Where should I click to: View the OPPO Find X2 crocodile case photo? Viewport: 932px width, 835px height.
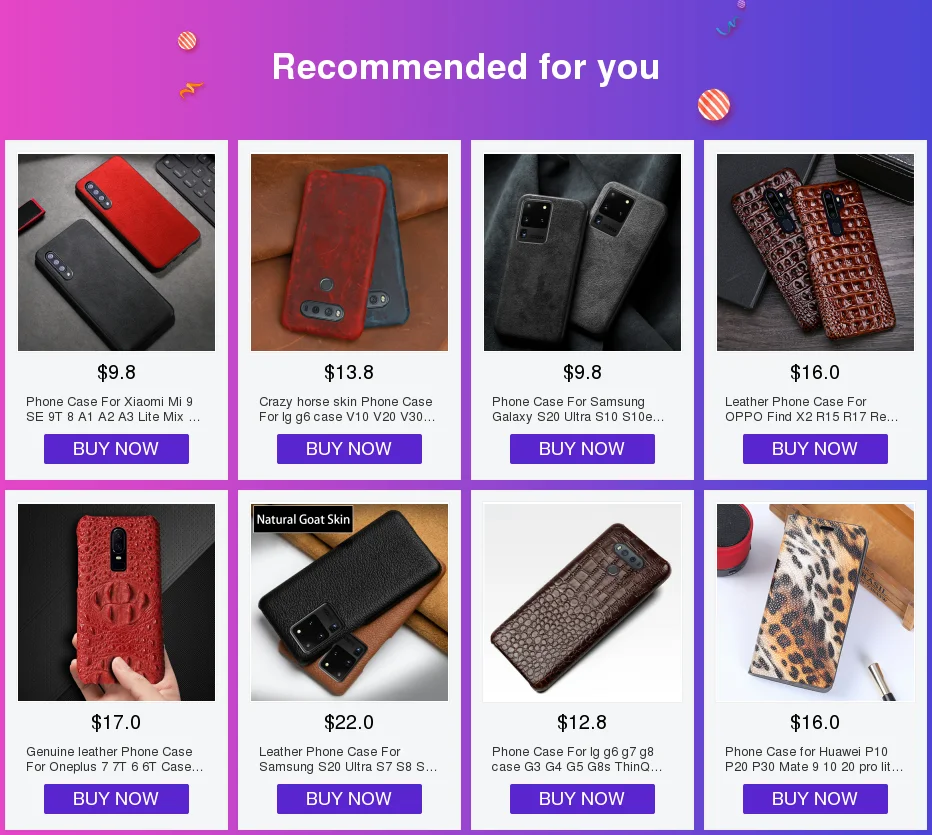(x=816, y=252)
